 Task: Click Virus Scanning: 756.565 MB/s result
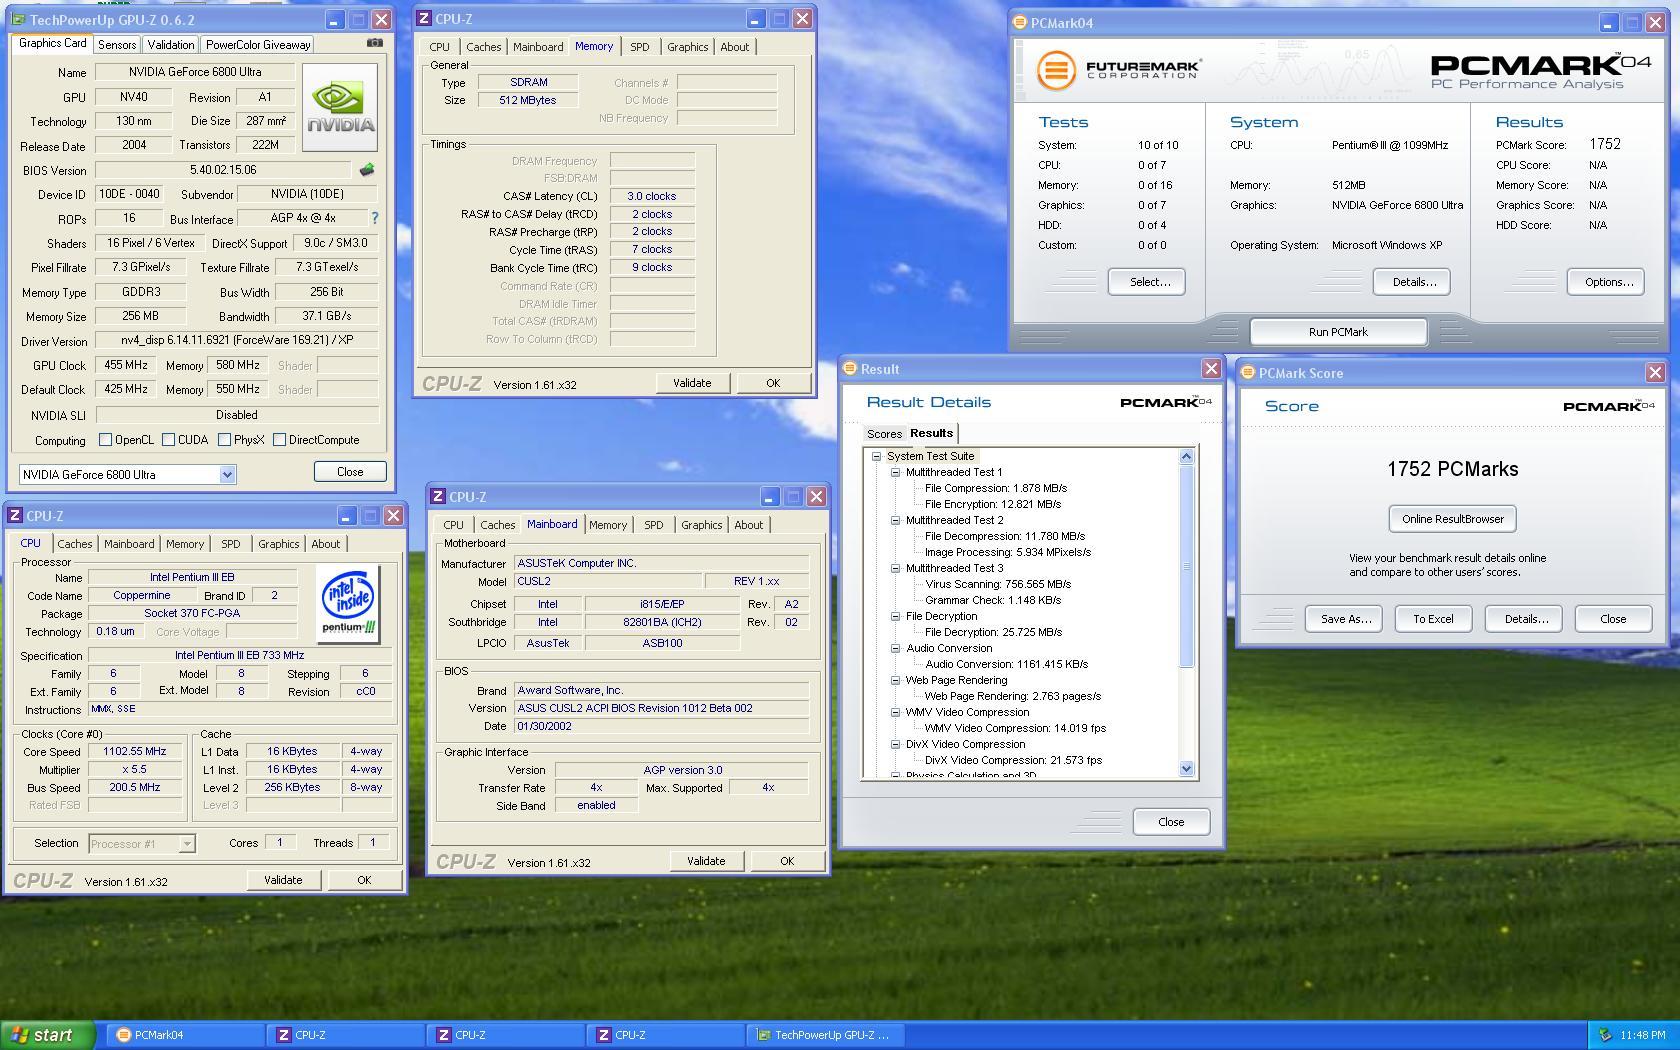[998, 584]
